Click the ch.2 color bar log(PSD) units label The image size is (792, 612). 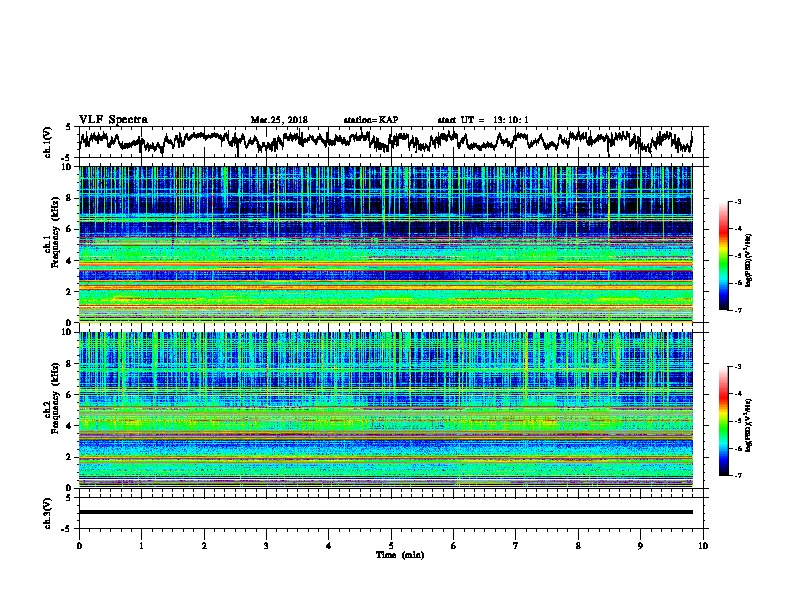[x=749, y=425]
